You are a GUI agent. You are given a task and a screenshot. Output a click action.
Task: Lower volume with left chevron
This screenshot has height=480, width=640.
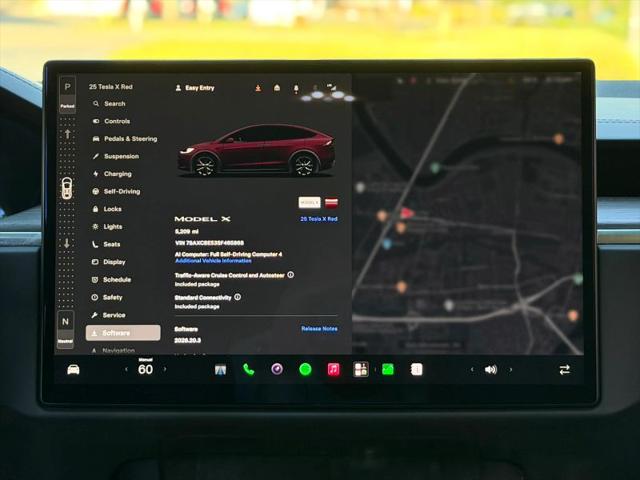pyautogui.click(x=472, y=370)
